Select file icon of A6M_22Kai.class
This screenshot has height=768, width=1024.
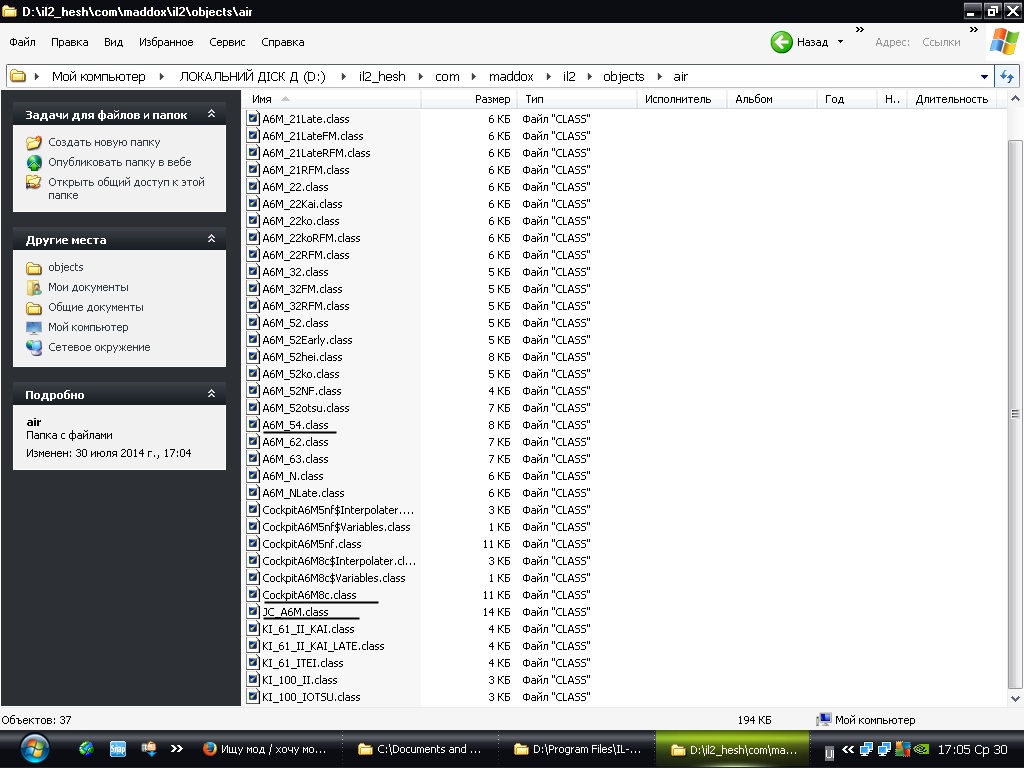(253, 204)
